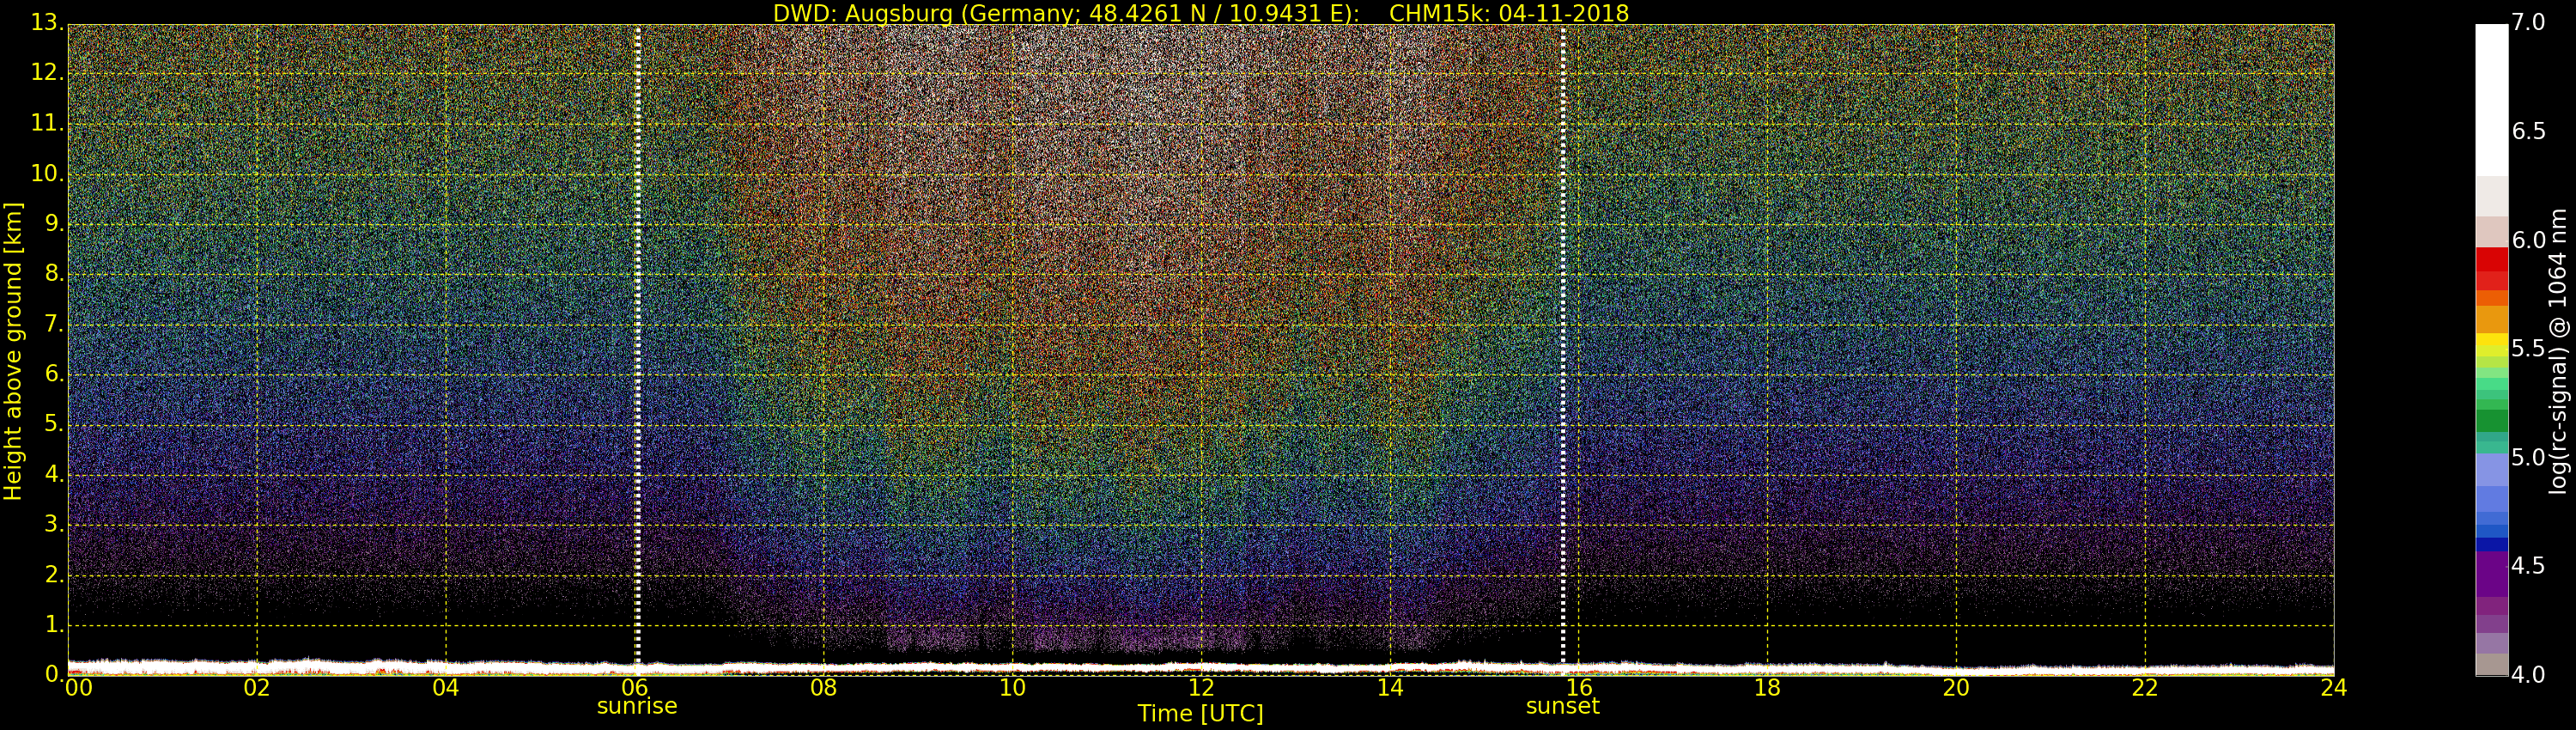Click the 'Height above ground [km]' axis label
The height and width of the screenshot is (730, 2576).
(13, 350)
